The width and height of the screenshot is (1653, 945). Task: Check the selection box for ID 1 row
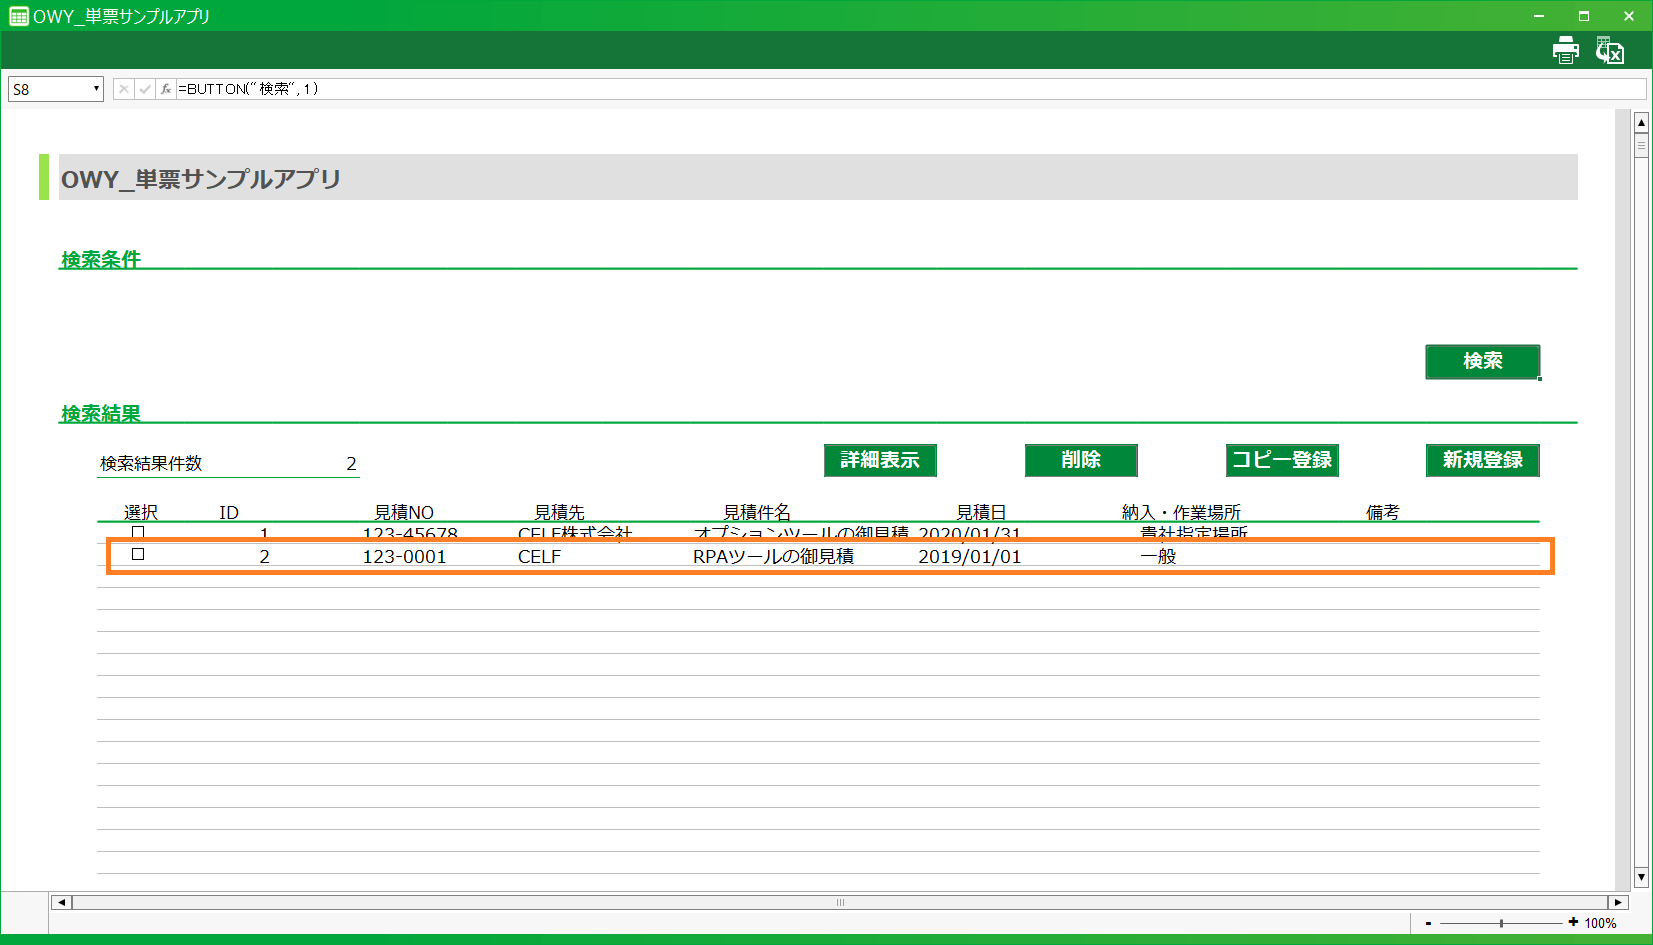pos(138,532)
